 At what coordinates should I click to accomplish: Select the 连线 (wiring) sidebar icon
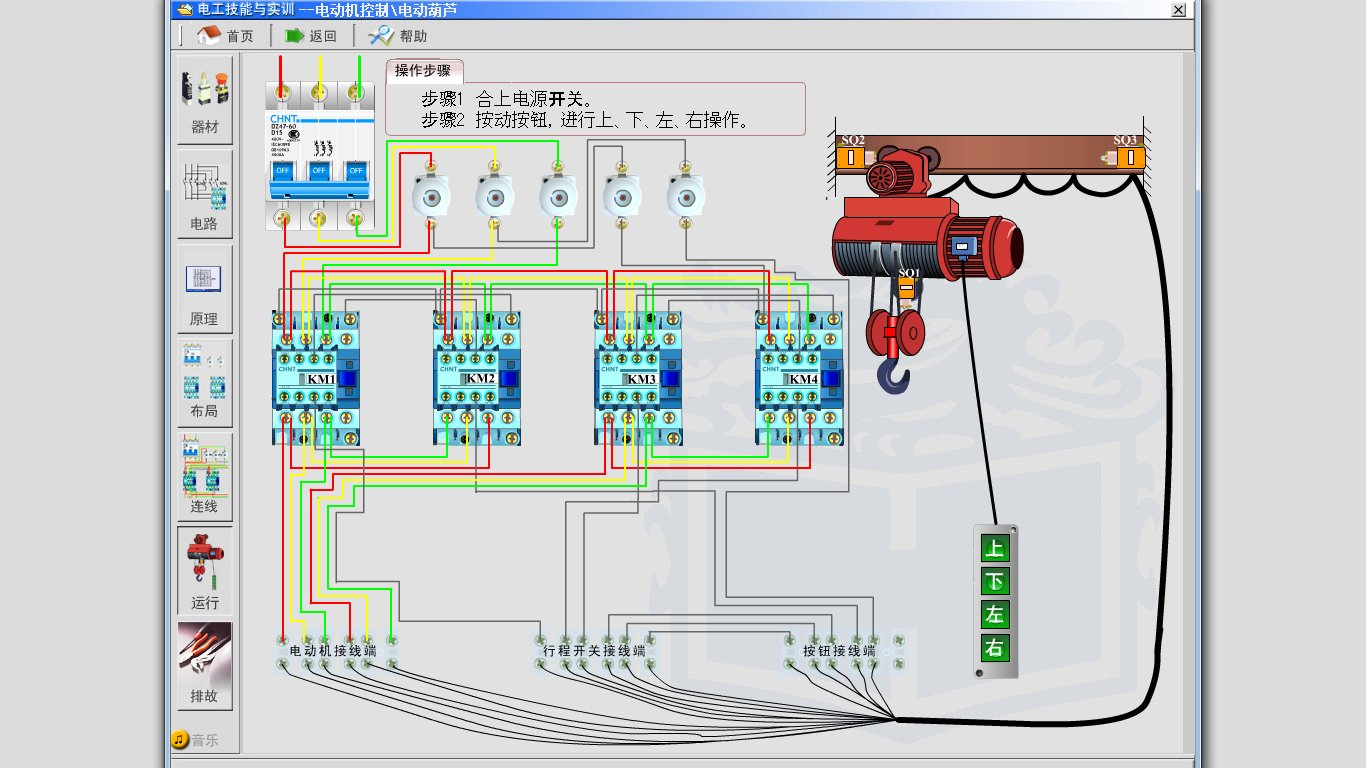click(x=204, y=476)
